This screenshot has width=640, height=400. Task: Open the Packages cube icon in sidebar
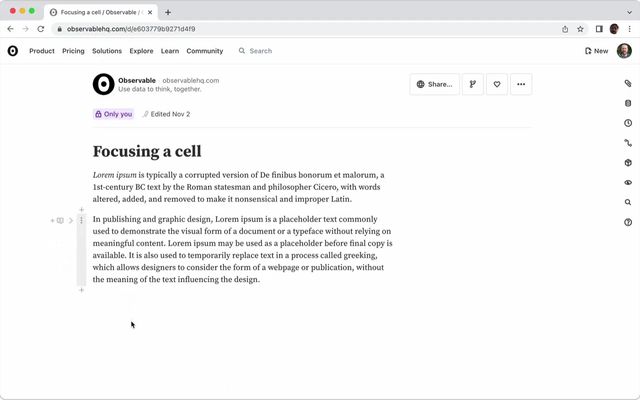pos(628,162)
